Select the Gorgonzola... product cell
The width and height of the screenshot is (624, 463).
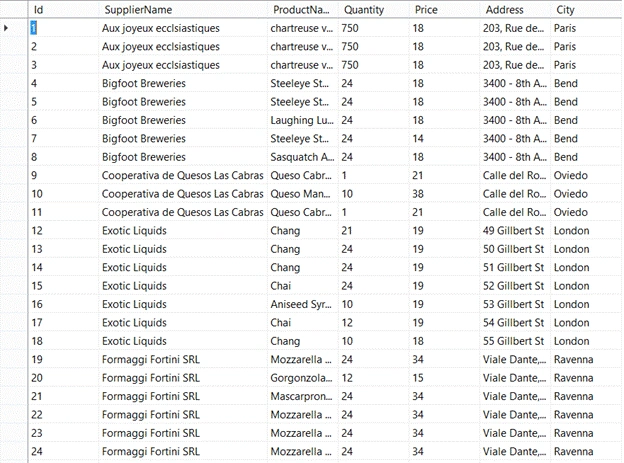pyautogui.click(x=303, y=378)
